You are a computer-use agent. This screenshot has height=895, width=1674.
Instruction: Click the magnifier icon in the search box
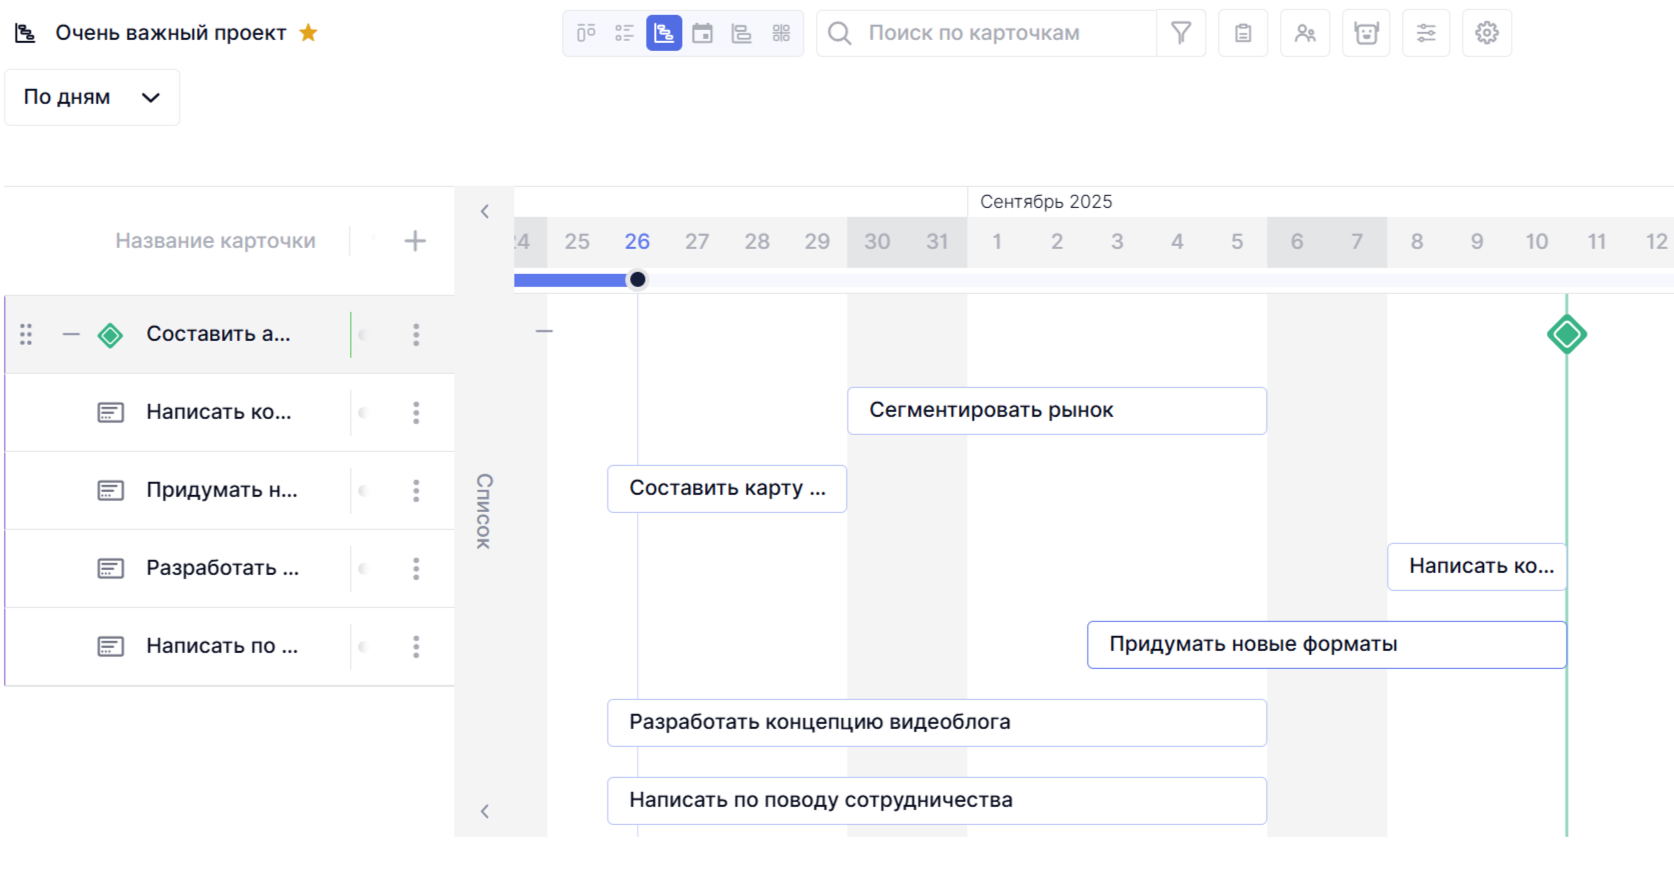[840, 33]
